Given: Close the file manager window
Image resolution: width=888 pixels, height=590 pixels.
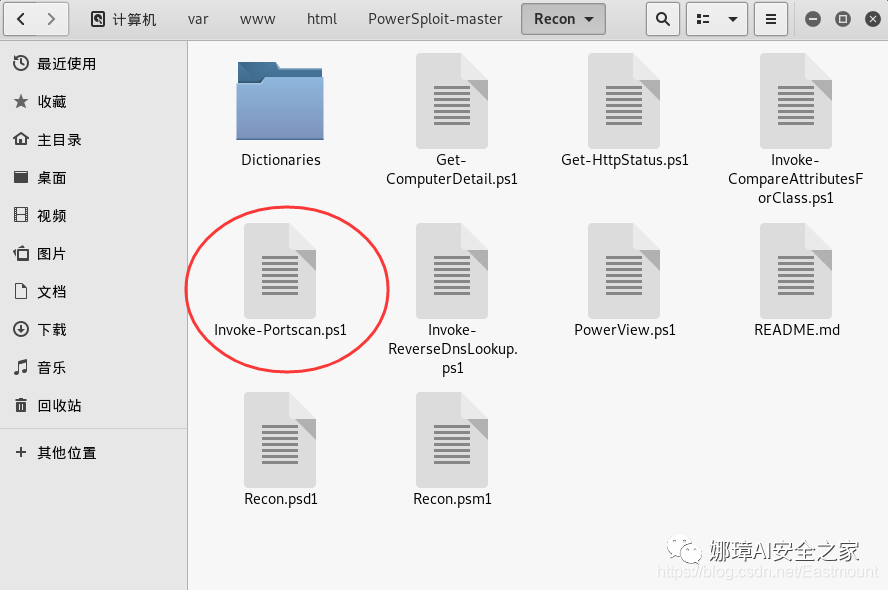Looking at the screenshot, I should (x=873, y=19).
